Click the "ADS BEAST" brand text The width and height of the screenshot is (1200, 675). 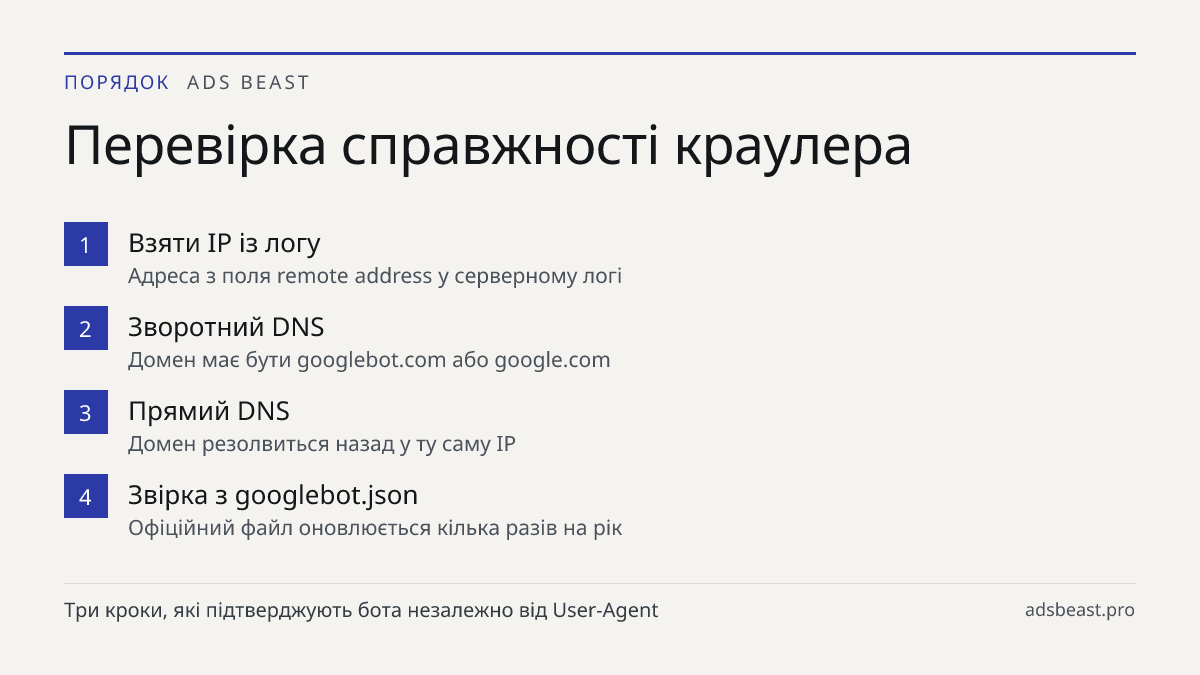pos(249,82)
